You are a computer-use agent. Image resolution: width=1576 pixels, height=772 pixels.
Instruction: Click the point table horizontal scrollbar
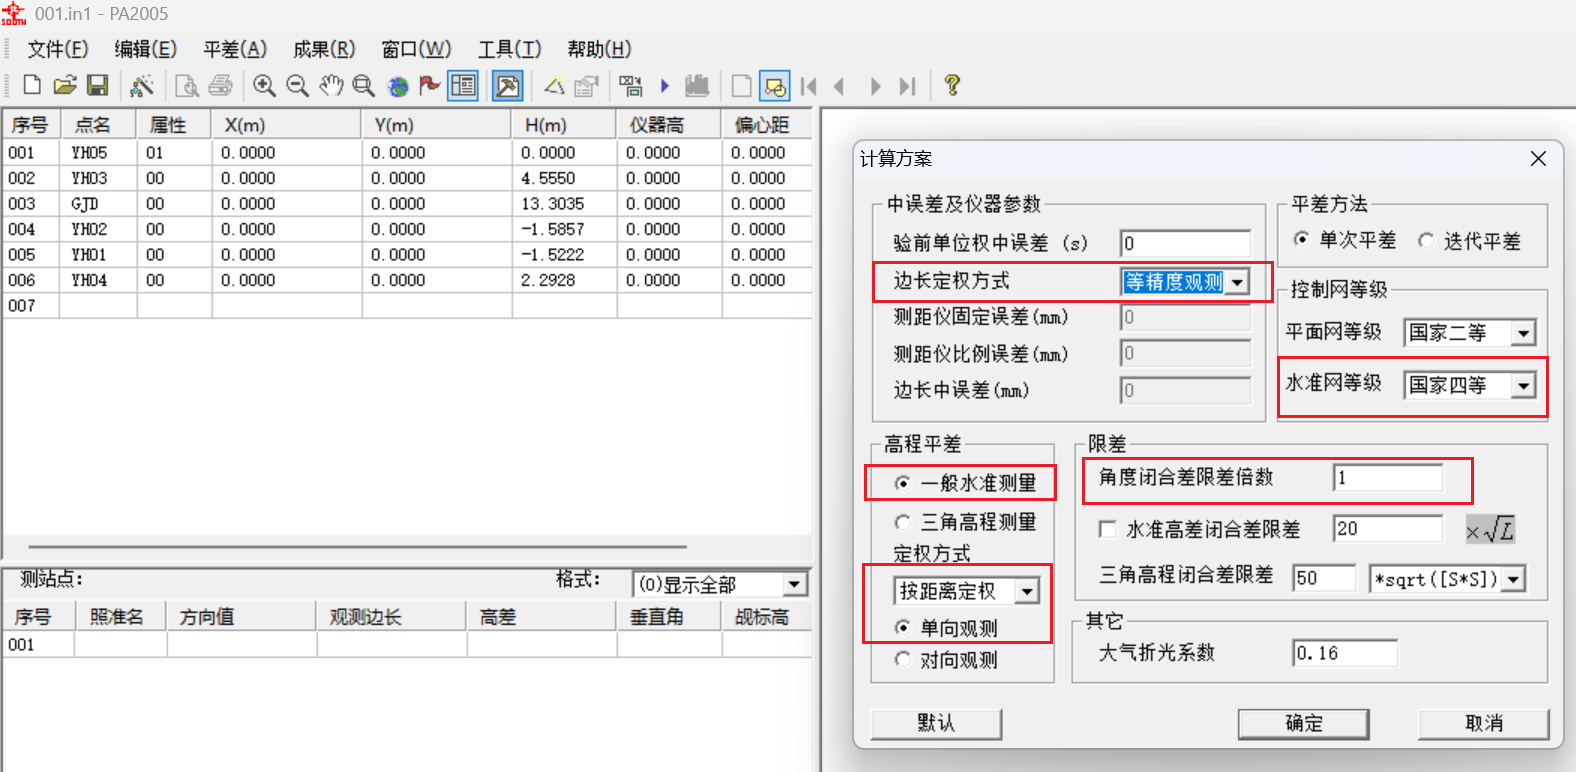358,547
